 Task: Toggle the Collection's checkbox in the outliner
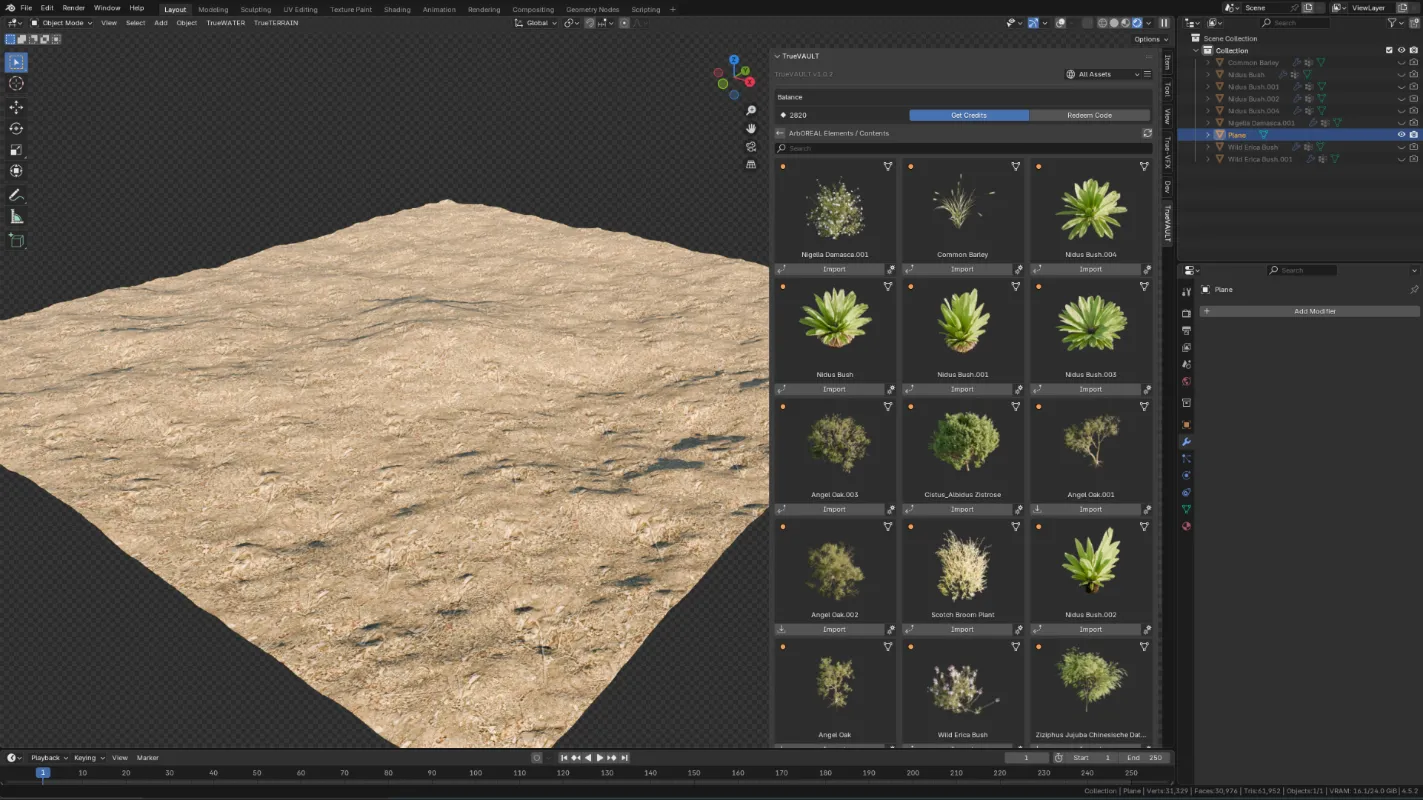tap(1389, 50)
